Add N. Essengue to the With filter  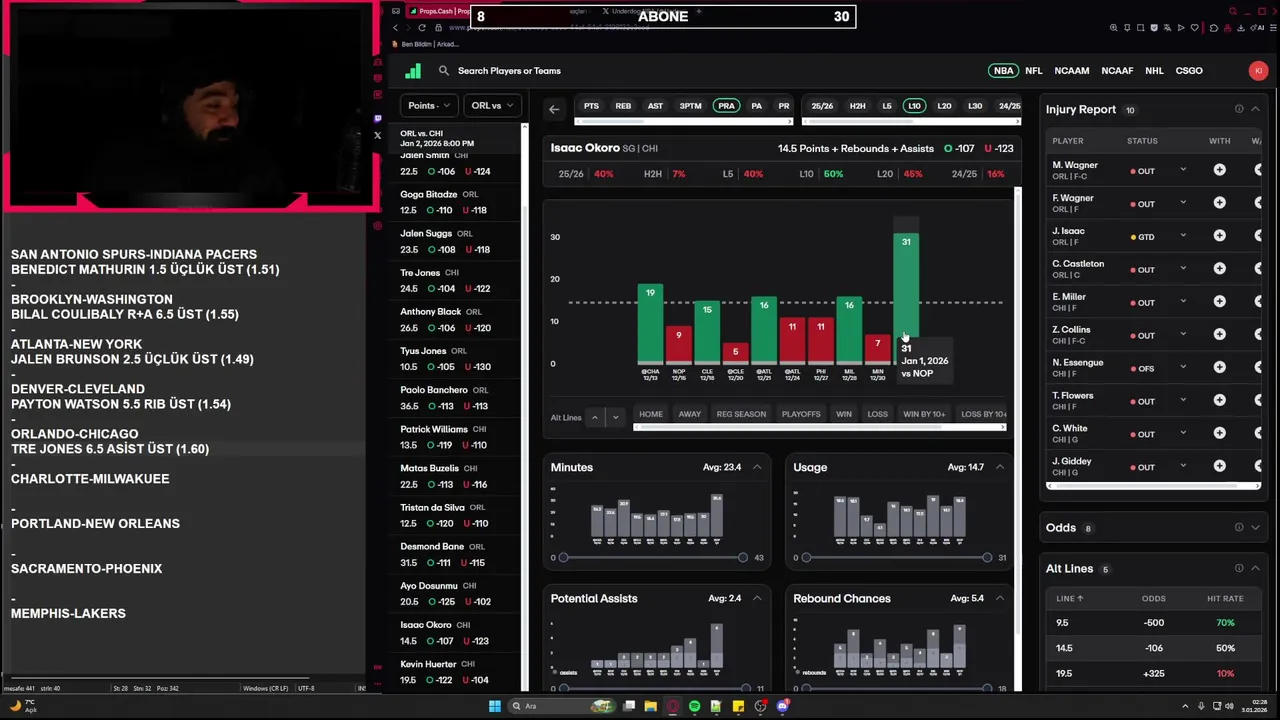click(x=1219, y=368)
